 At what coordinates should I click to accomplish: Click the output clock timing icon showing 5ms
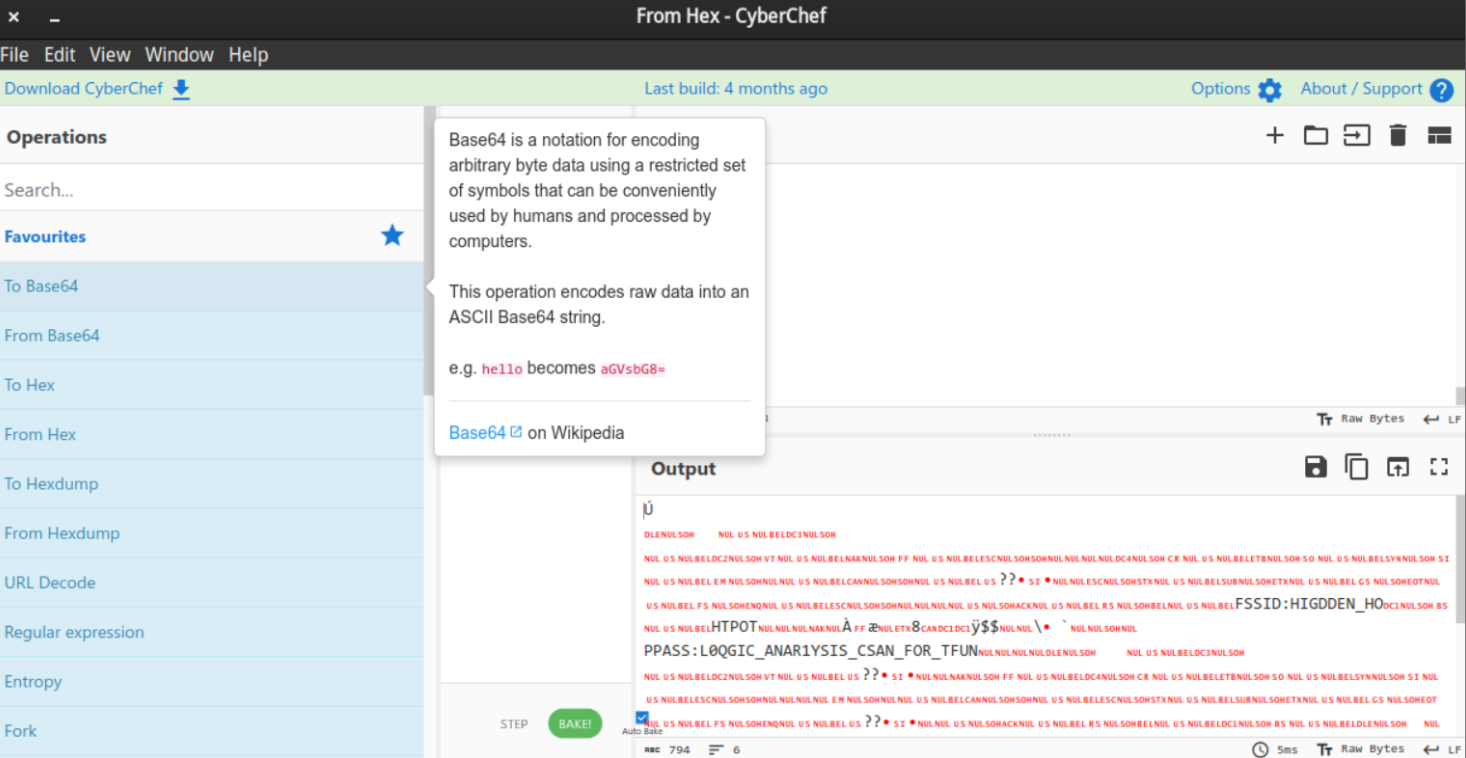[1260, 749]
